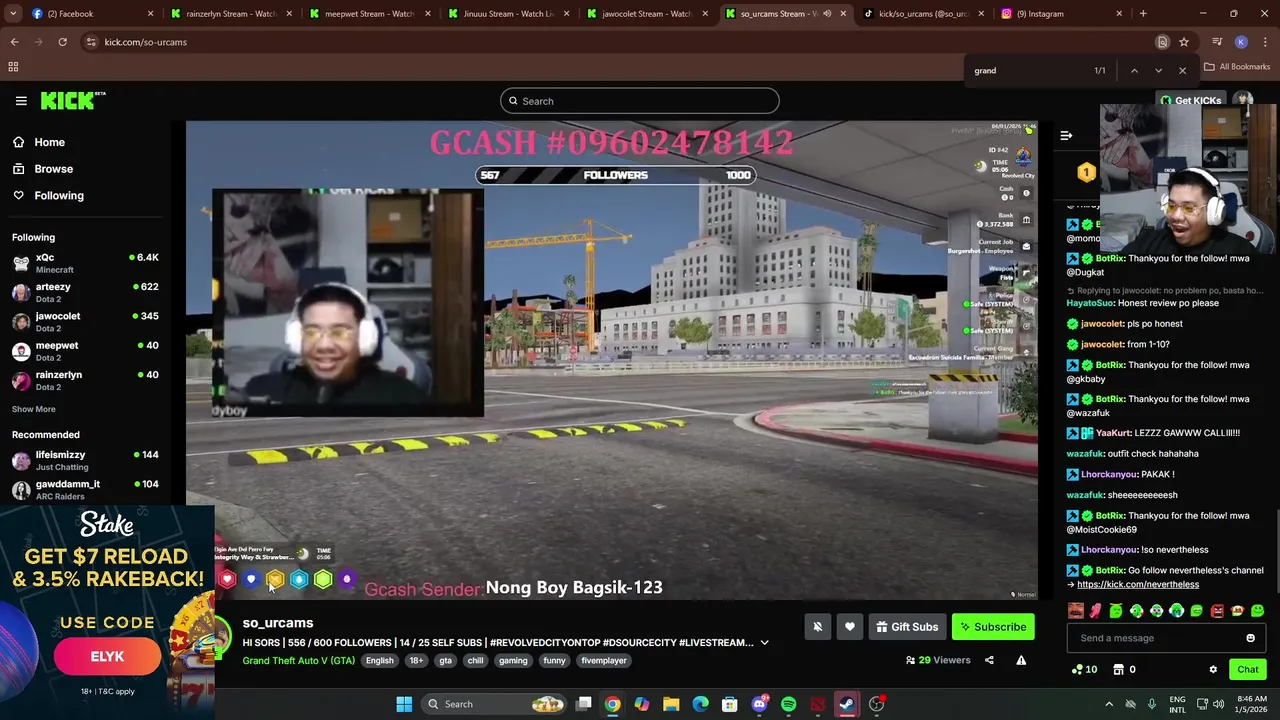
Task: Collapse the chat panel arrow icon
Action: [1066, 135]
